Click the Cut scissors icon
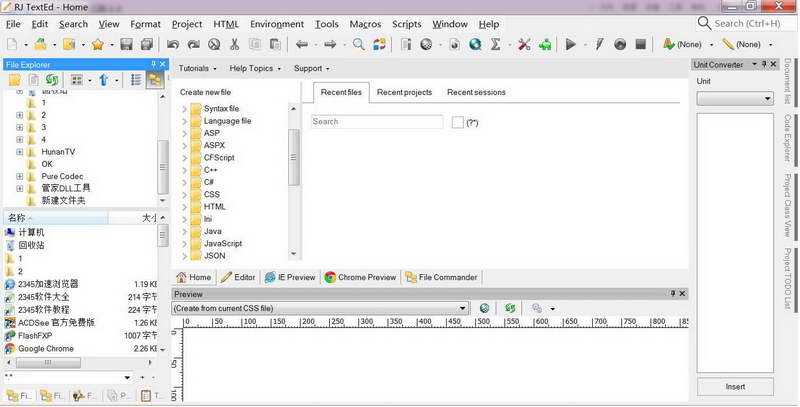 click(234, 44)
